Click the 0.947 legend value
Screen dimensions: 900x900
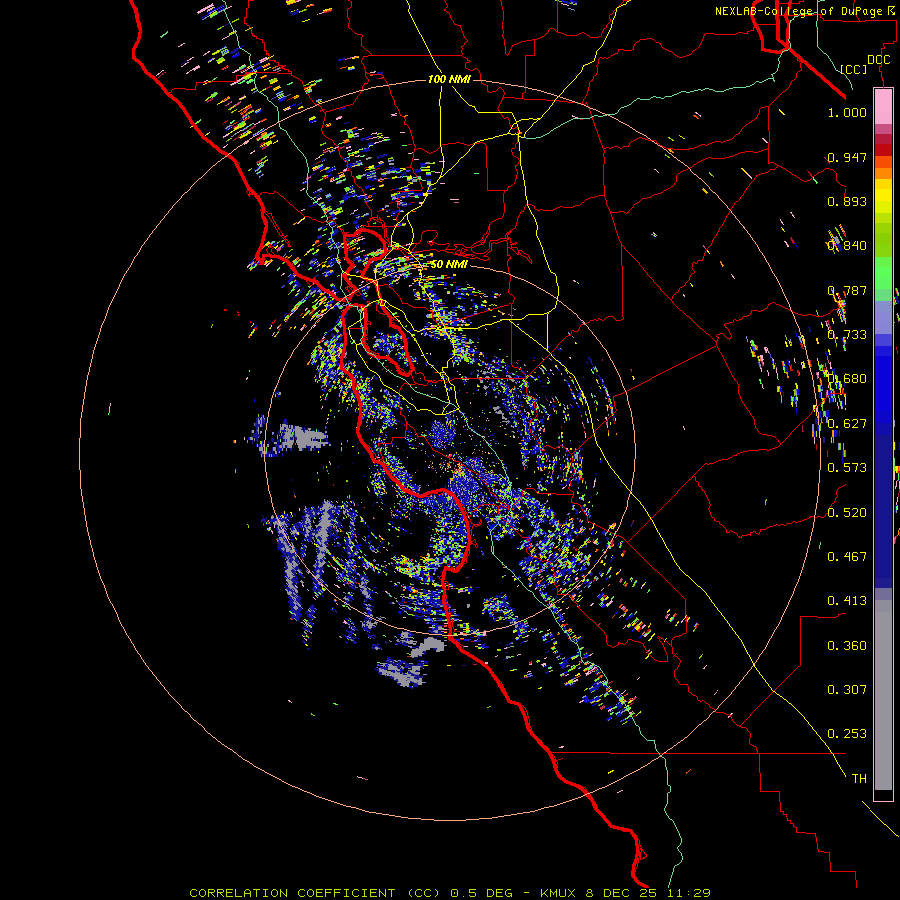coord(847,157)
